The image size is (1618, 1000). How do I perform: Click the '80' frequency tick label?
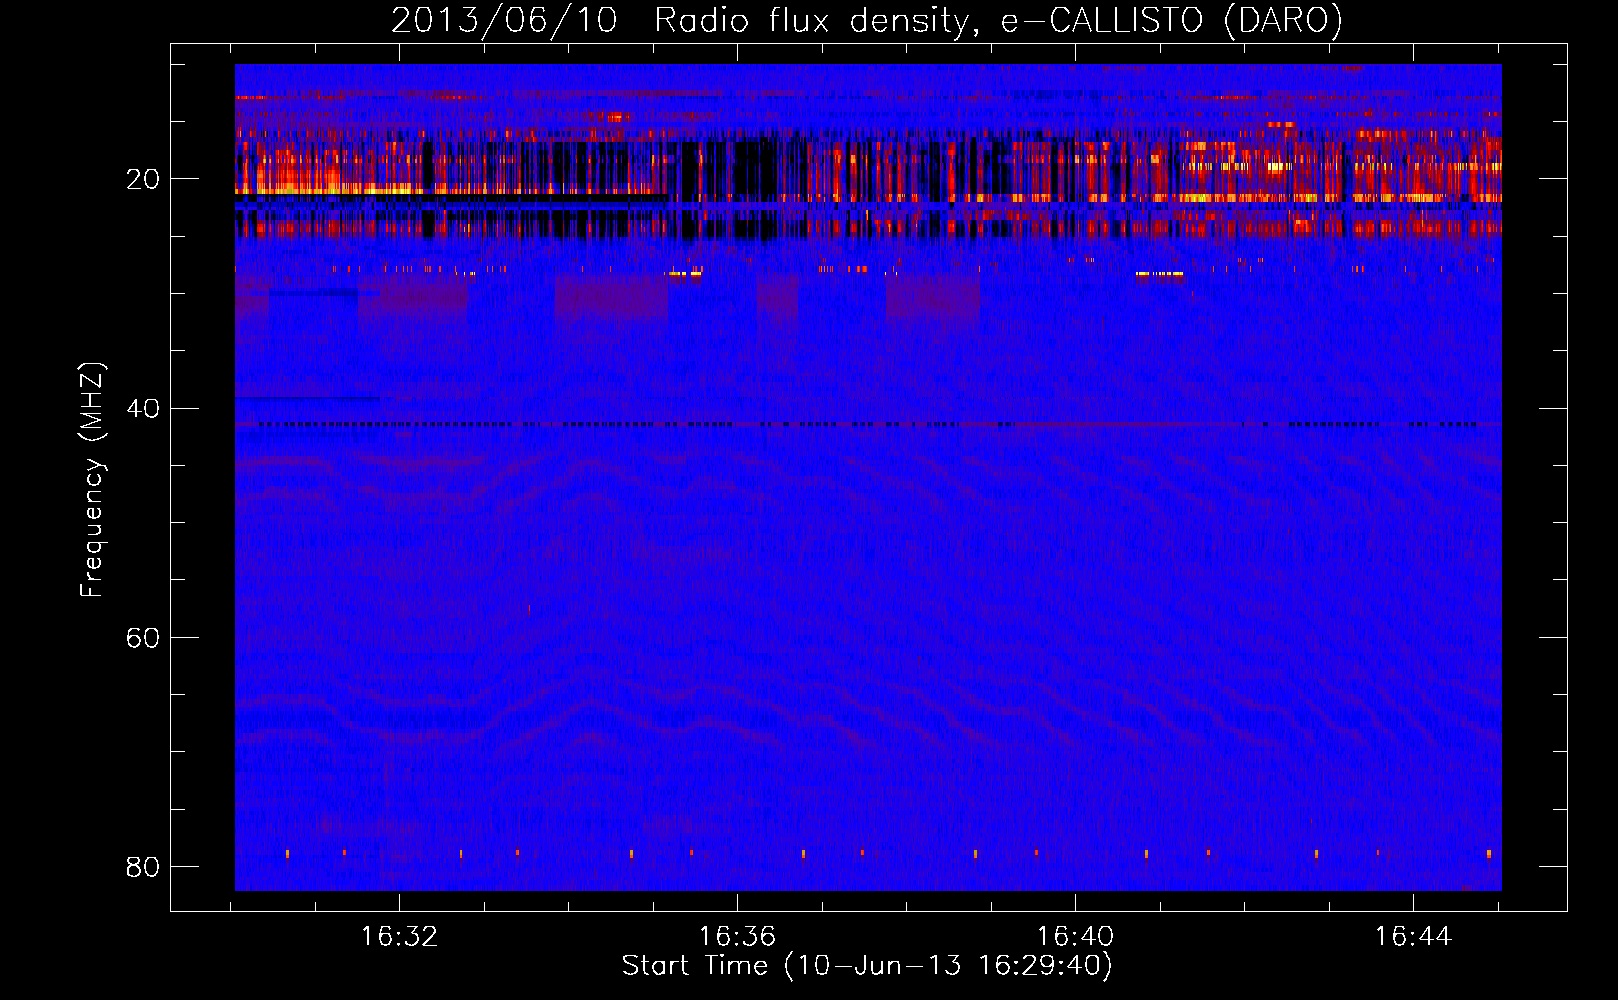(x=142, y=867)
